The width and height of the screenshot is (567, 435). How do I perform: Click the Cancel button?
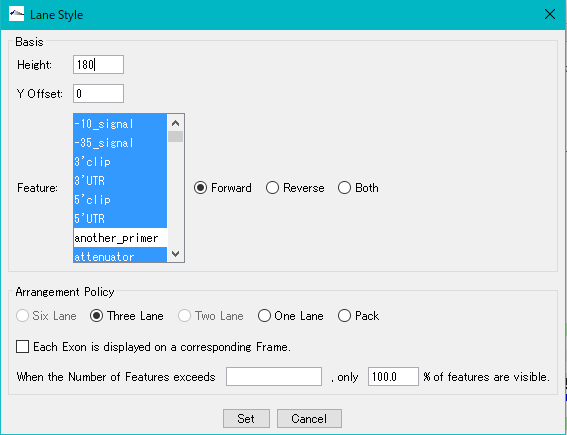[x=309, y=418]
